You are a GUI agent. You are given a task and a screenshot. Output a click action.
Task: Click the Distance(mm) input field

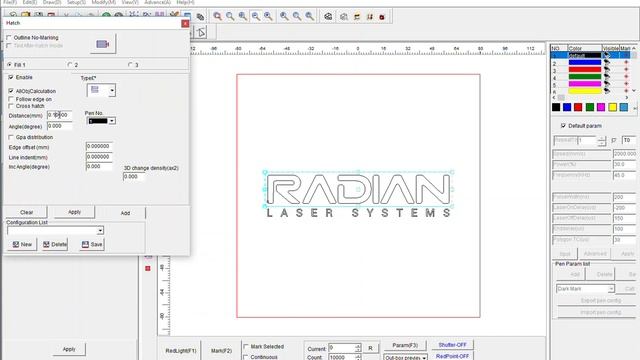click(x=60, y=115)
